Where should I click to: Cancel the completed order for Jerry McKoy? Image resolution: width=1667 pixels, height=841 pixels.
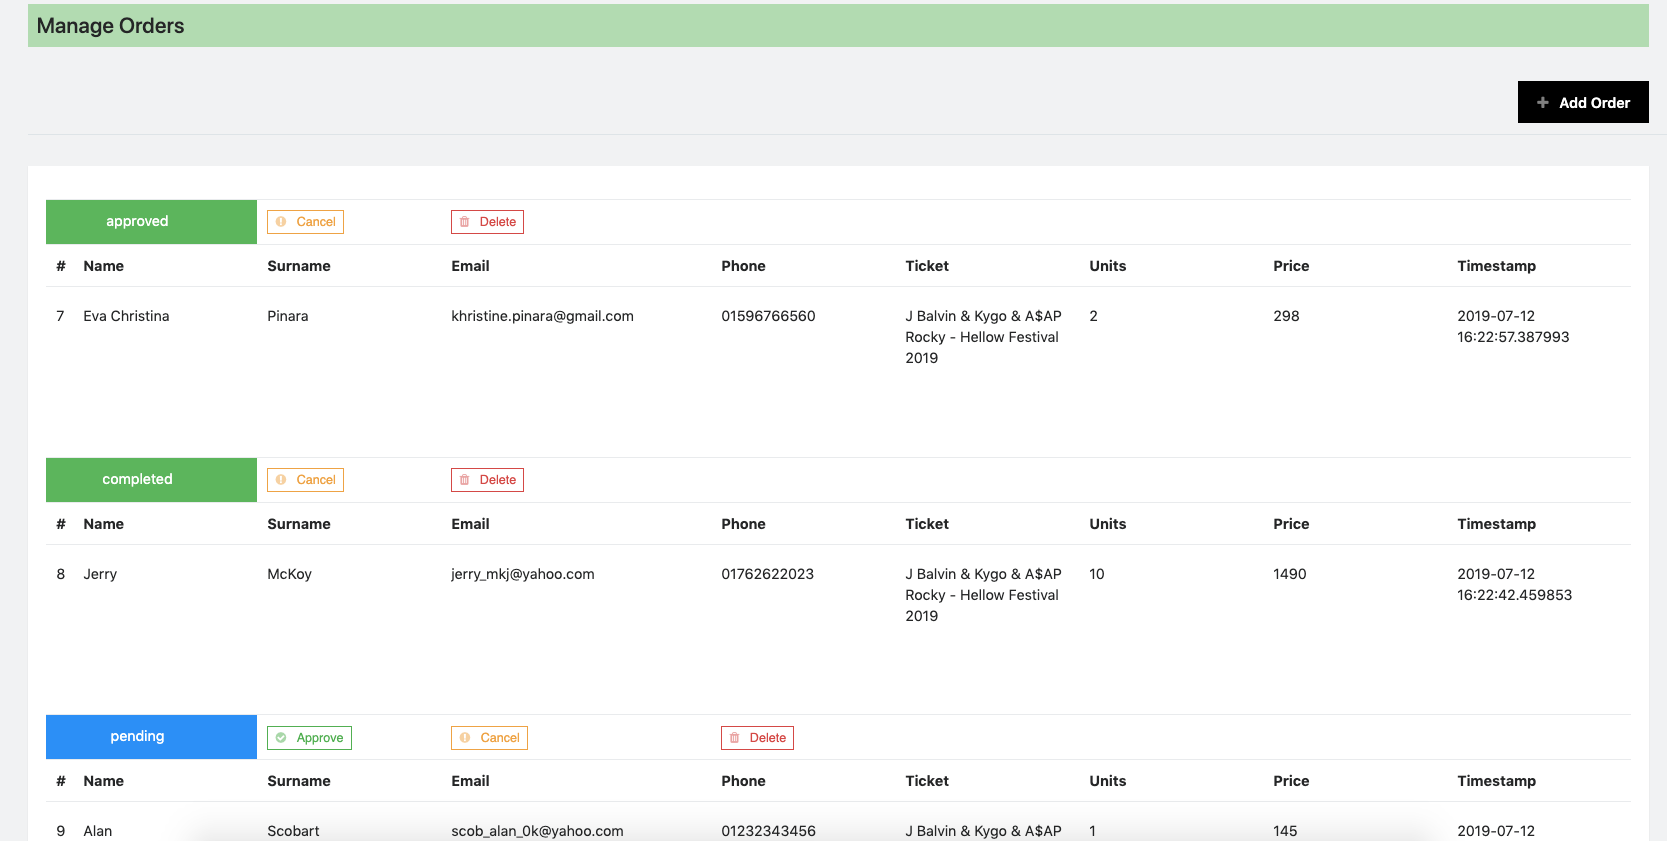305,480
